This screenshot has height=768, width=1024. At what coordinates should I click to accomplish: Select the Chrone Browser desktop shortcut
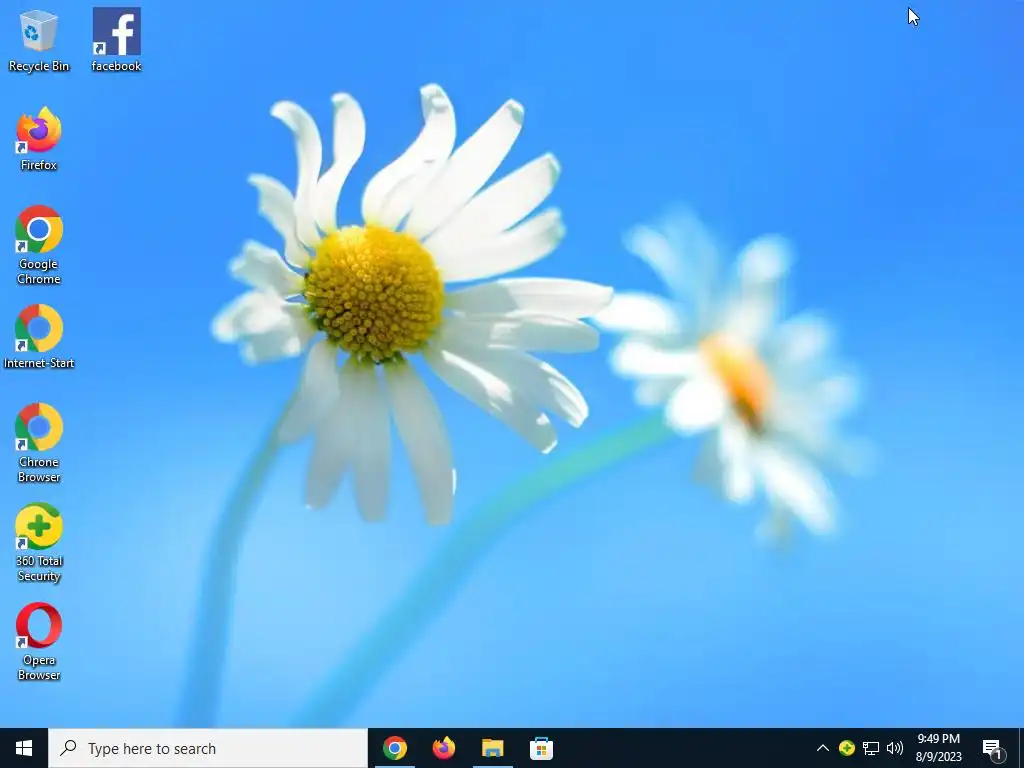tap(39, 443)
